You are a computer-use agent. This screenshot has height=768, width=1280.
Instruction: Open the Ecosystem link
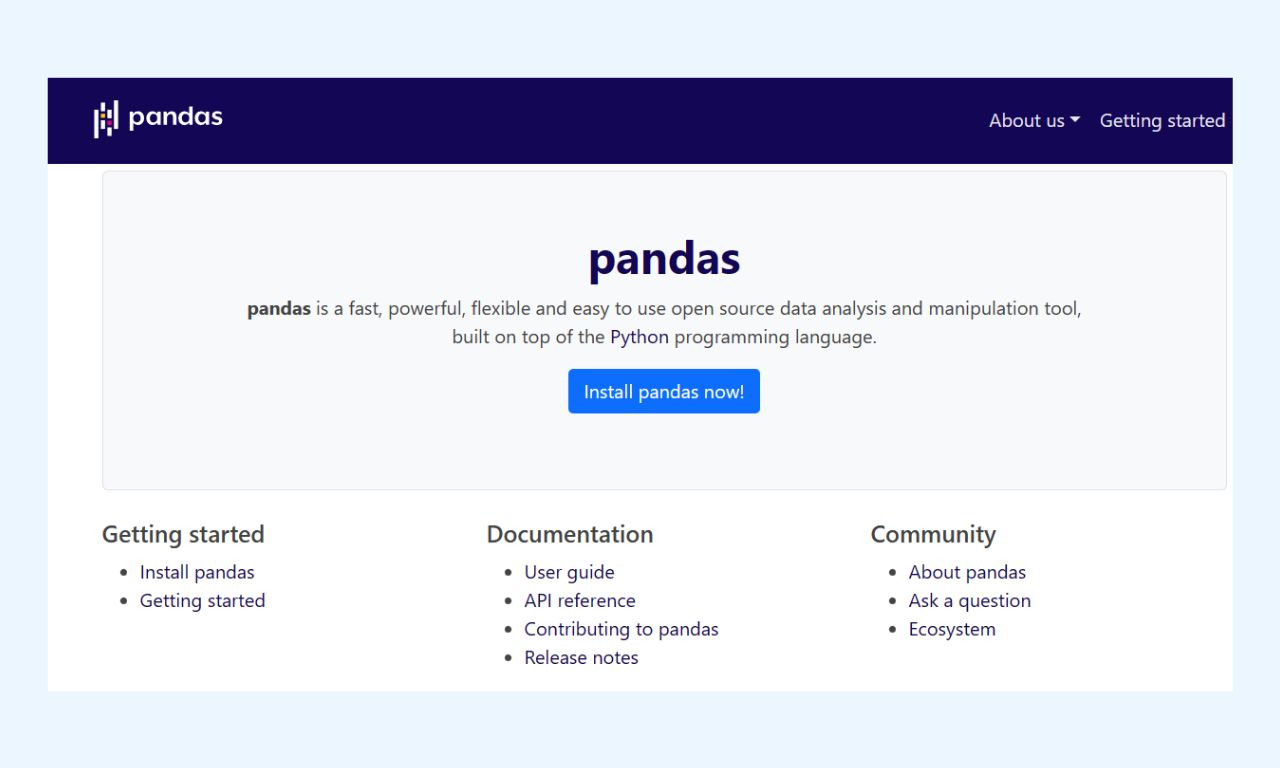pos(952,629)
